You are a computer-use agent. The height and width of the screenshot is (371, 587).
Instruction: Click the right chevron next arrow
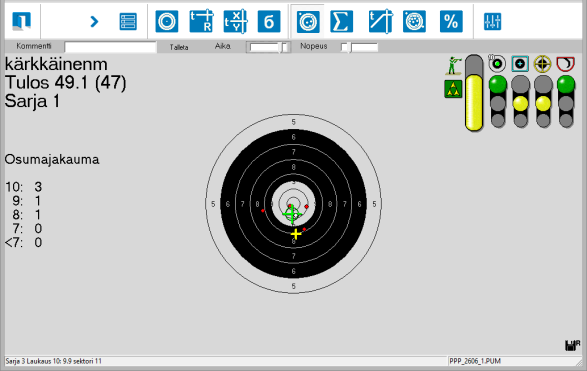click(x=94, y=21)
